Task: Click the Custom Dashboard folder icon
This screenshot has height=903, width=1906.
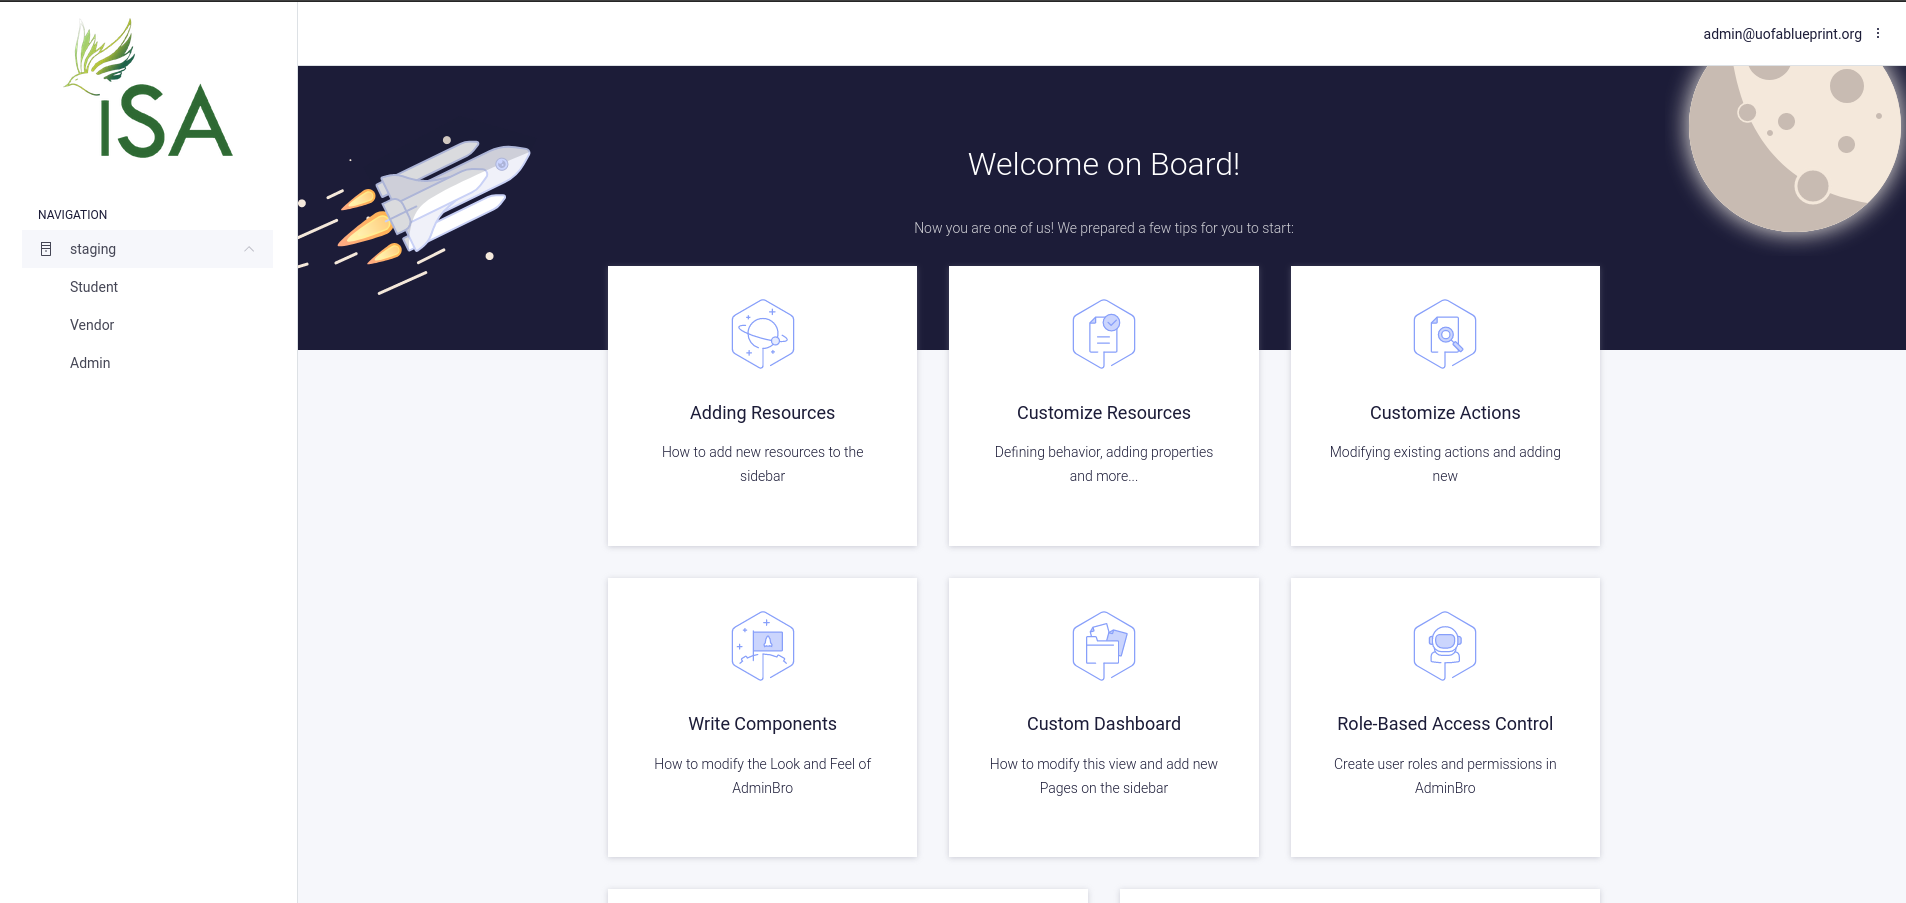Action: [1104, 645]
